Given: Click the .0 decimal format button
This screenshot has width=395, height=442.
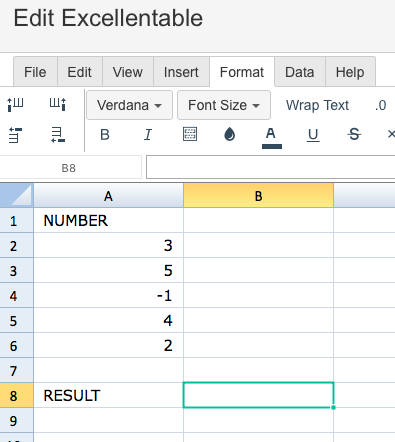Looking at the screenshot, I should [380, 105].
